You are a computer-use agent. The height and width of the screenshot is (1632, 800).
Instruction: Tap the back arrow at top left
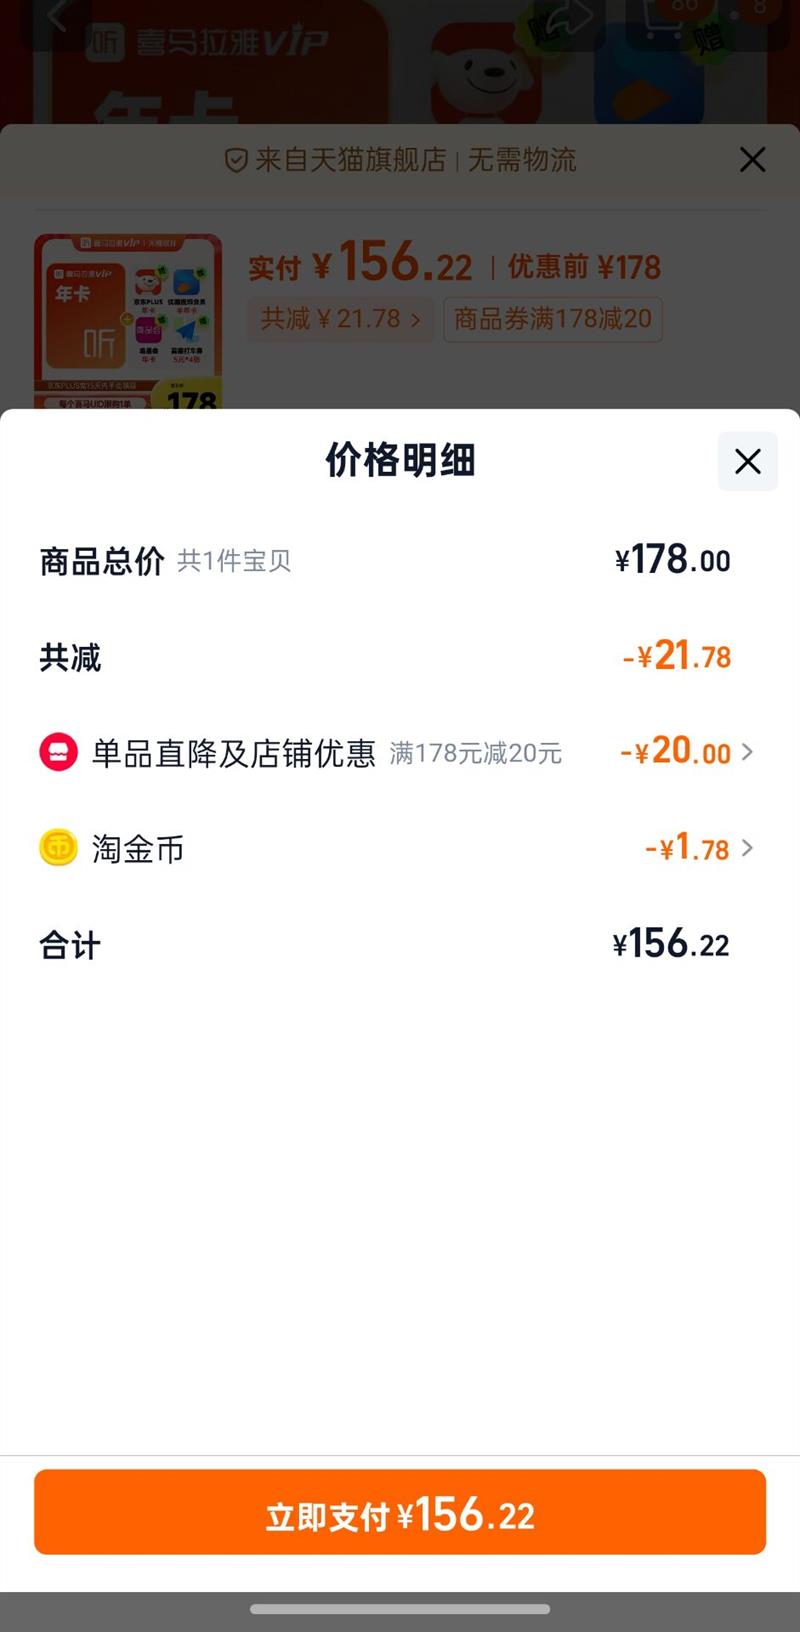pyautogui.click(x=58, y=17)
